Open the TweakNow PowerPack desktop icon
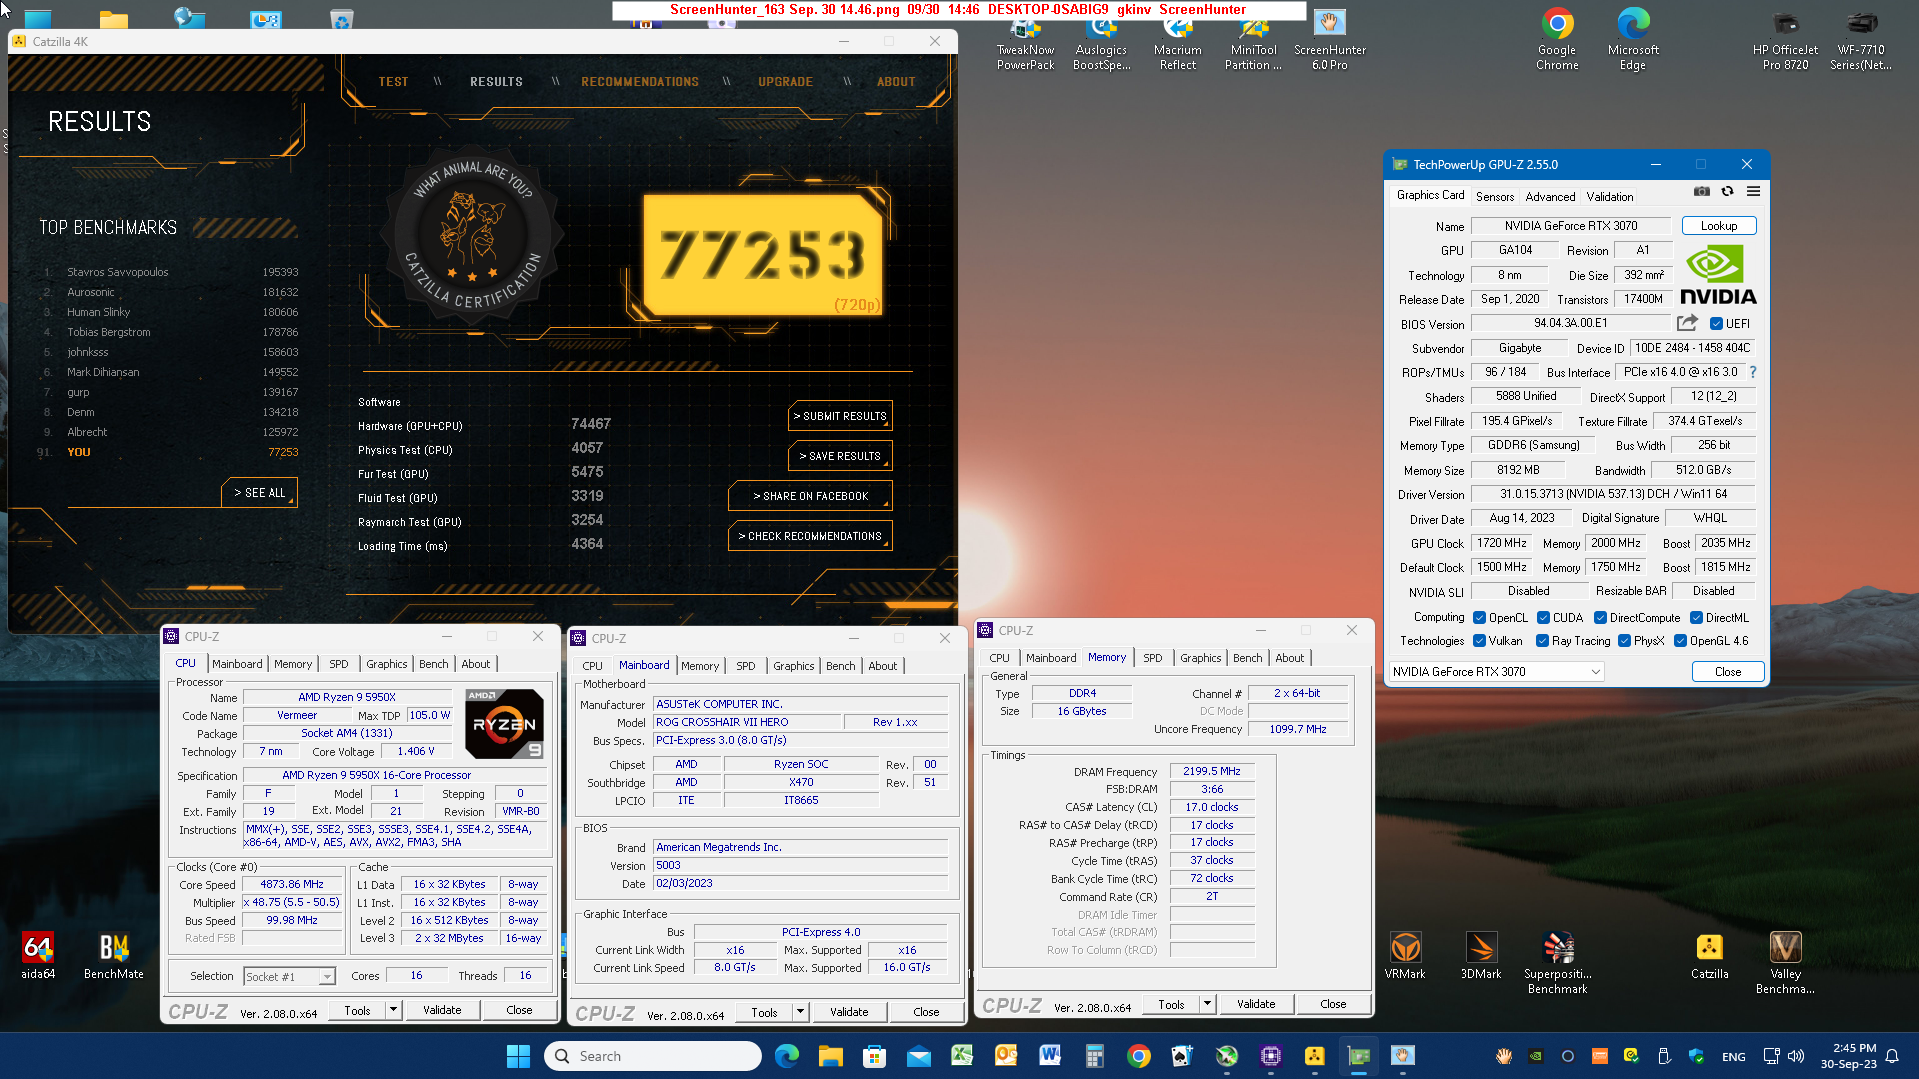 [x=1025, y=40]
